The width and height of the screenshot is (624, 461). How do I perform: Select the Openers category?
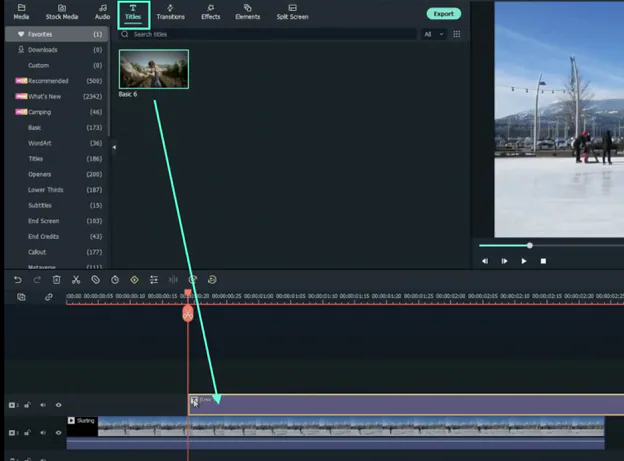[x=56, y=174]
